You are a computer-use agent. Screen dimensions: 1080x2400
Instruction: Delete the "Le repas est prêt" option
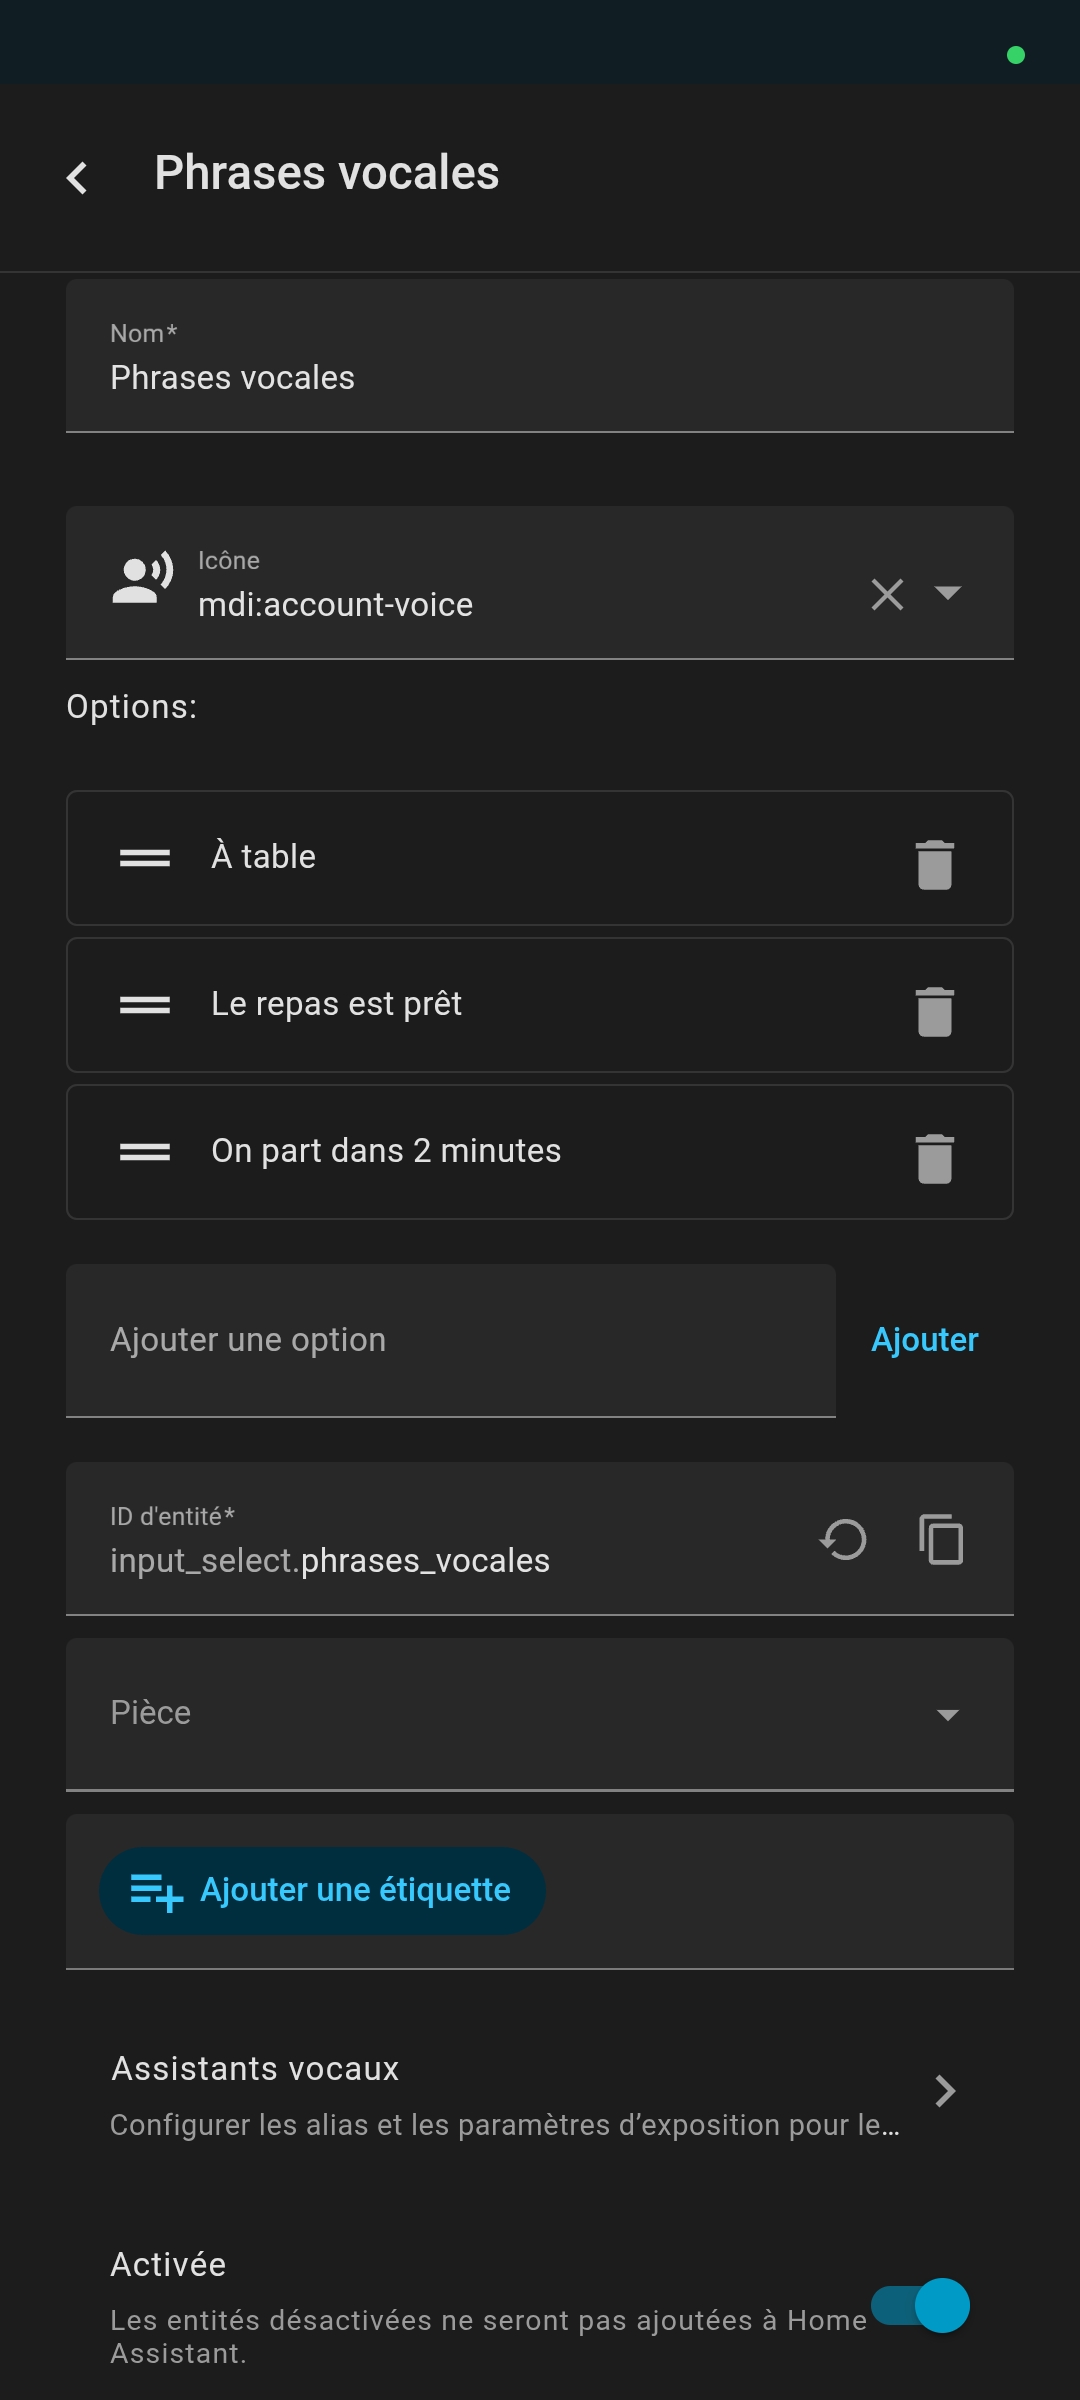click(934, 1011)
